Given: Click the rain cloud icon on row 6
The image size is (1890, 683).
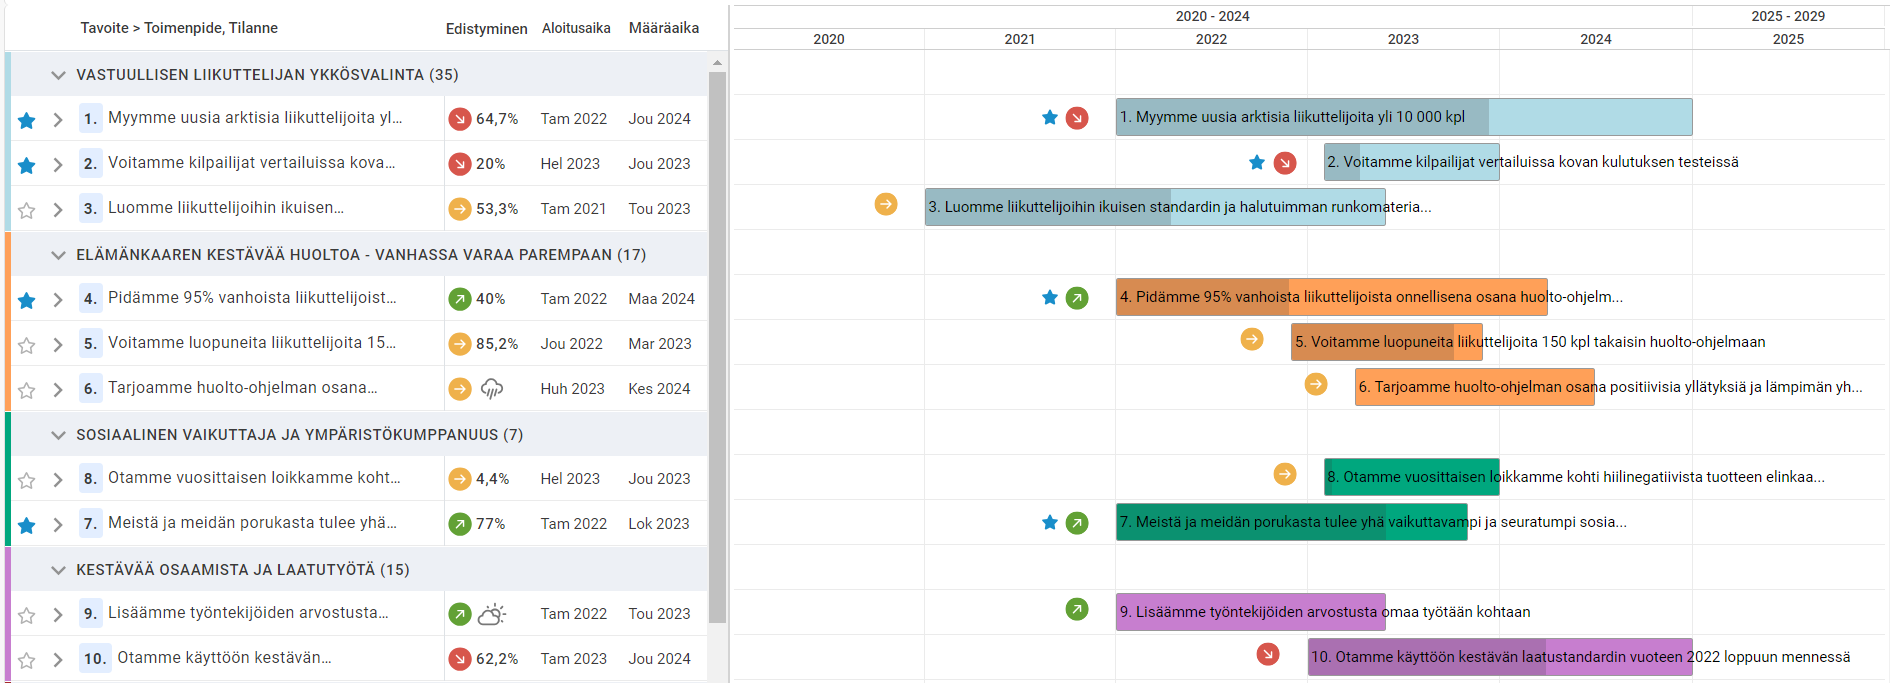Looking at the screenshot, I should 492,389.
